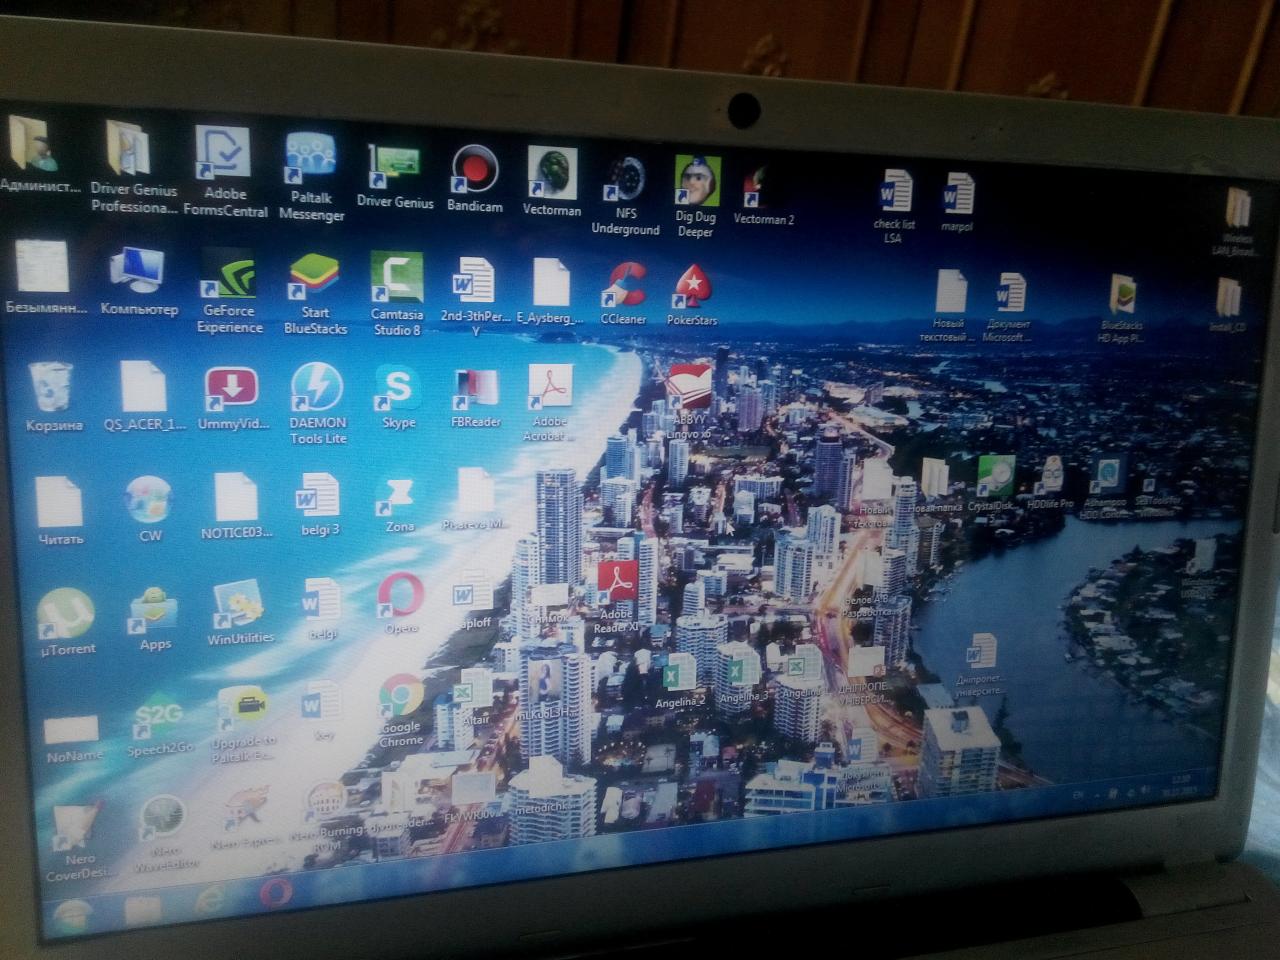This screenshot has width=1280, height=960.
Task: Open the Корзина recycle bin
Action: pos(51,388)
